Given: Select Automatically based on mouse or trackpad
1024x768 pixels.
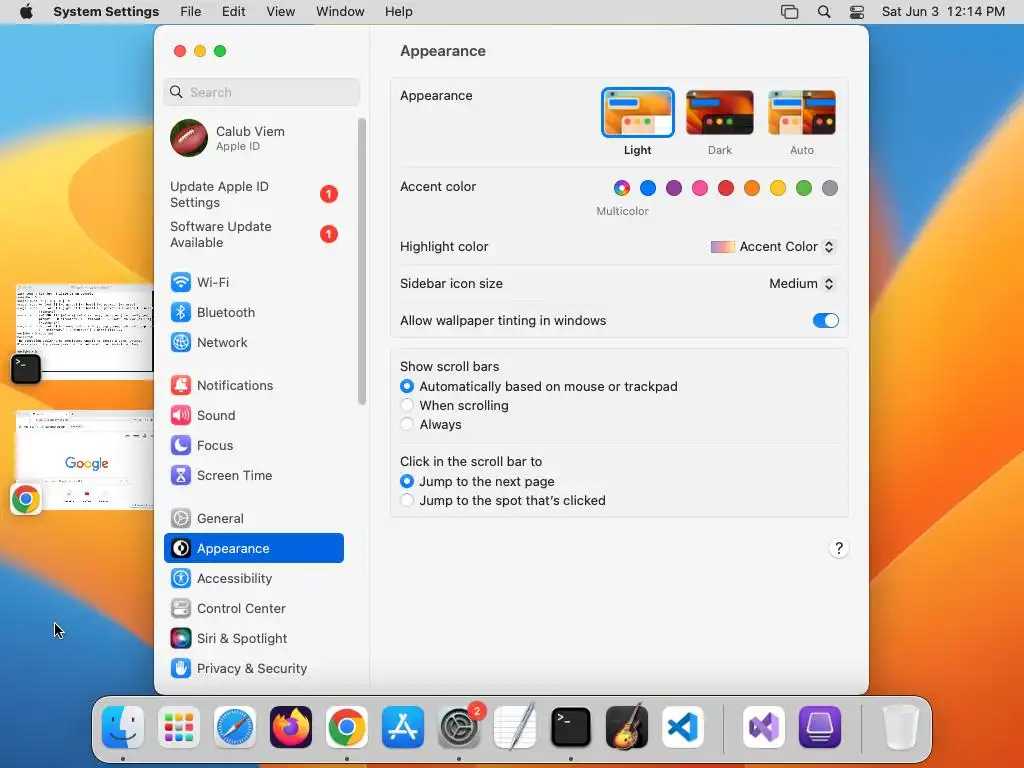Looking at the screenshot, I should coord(407,387).
